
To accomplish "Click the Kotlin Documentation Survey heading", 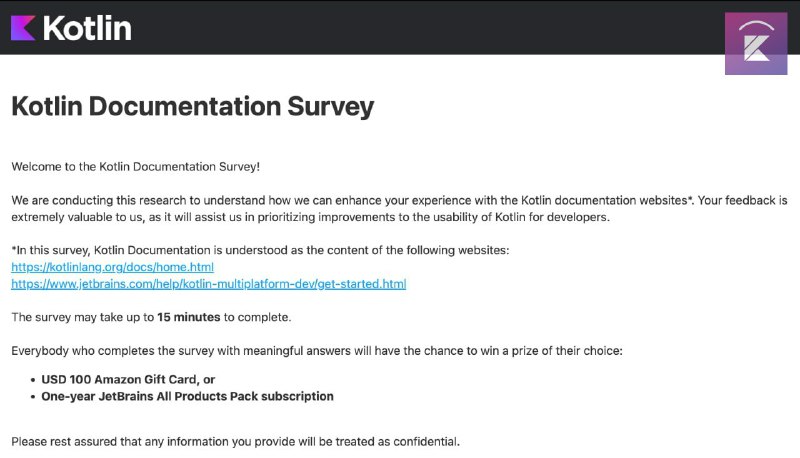I will pos(193,107).
